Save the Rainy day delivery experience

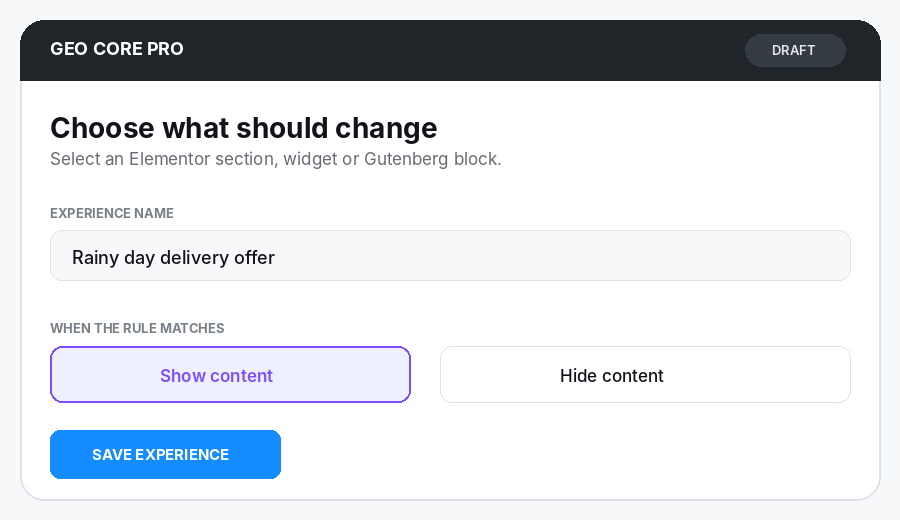165,454
